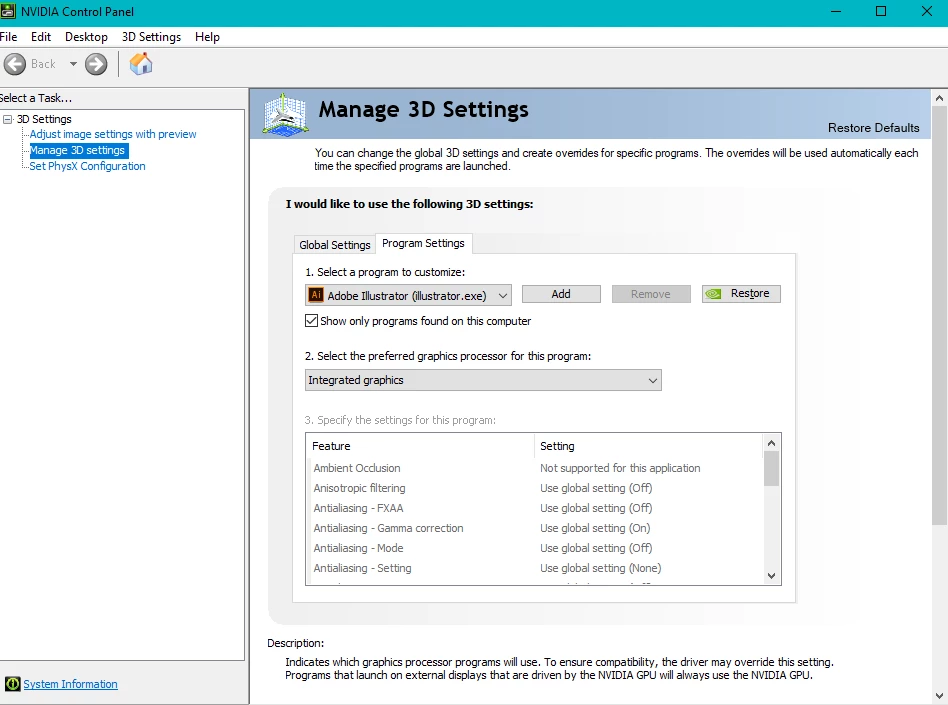Click the Restore Defaults link
The height and width of the screenshot is (705, 948).
[873, 128]
